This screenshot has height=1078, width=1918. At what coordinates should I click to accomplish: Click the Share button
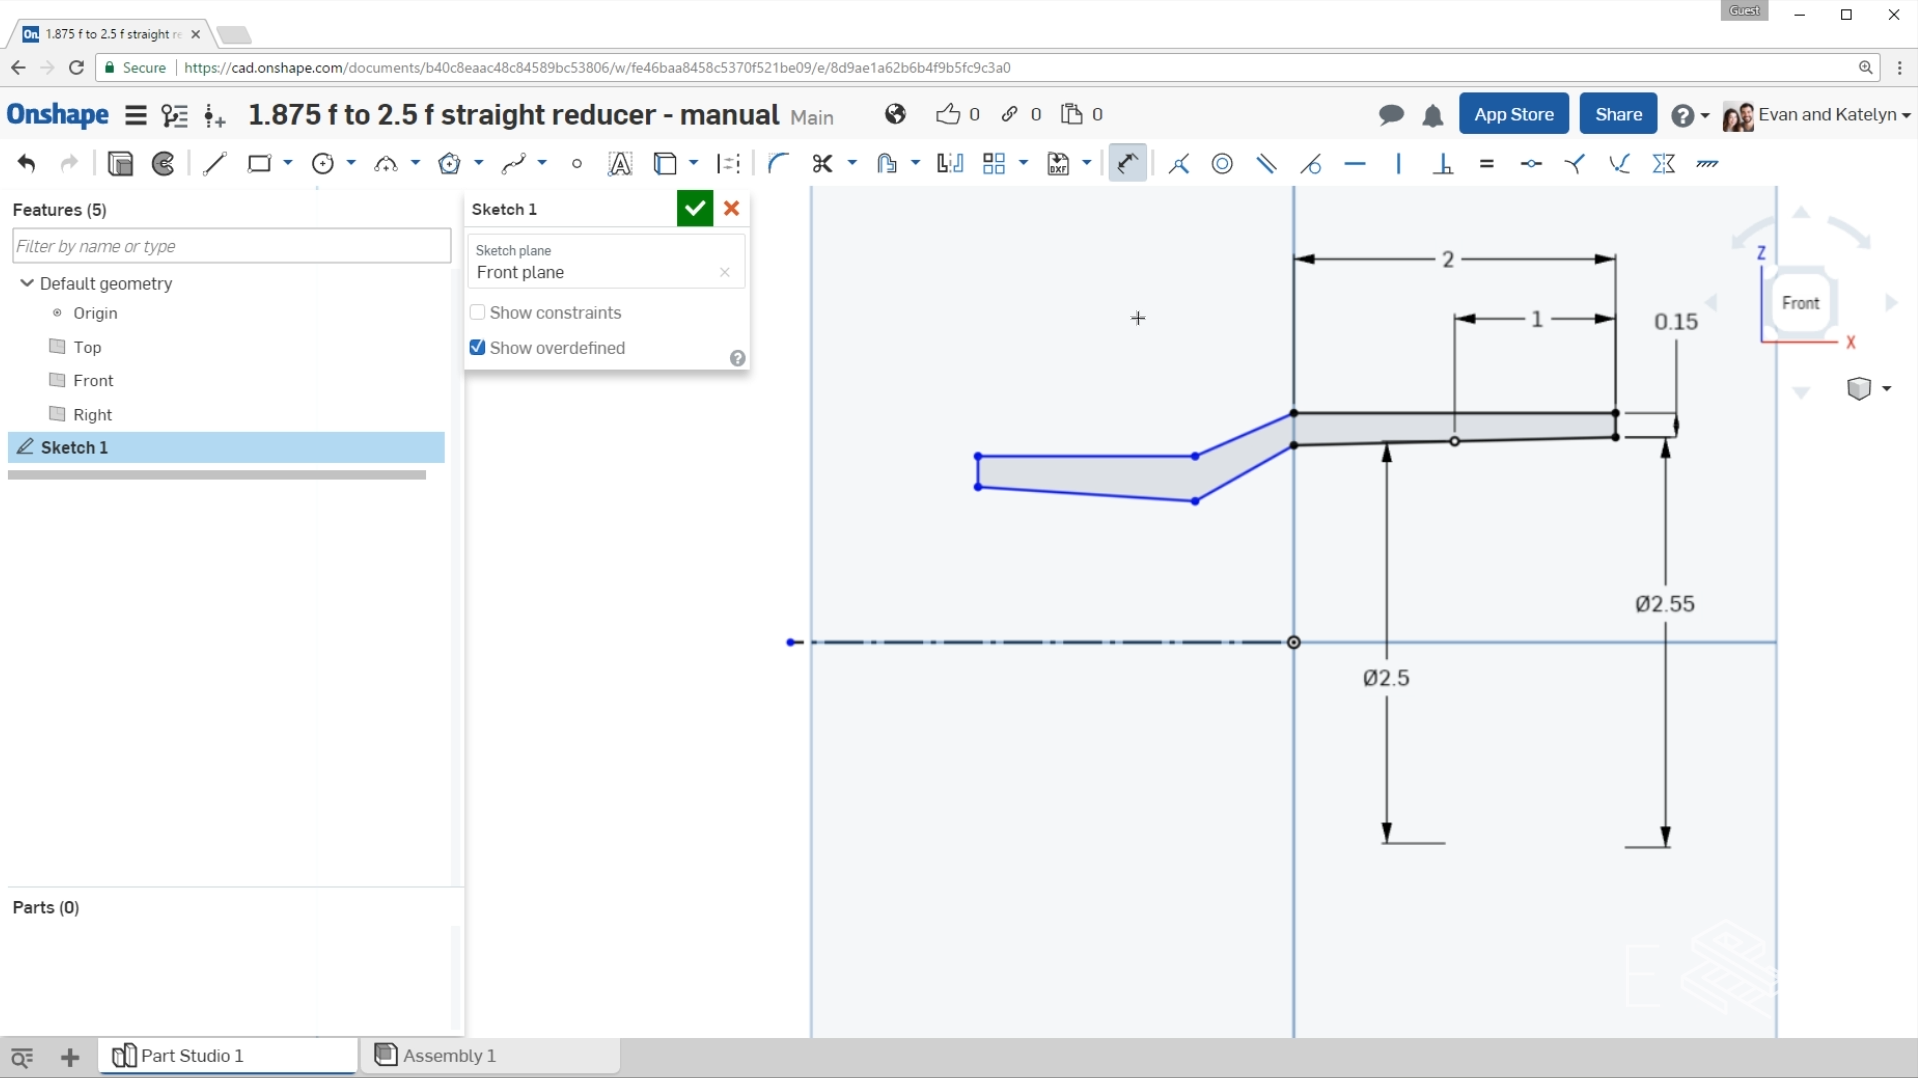pyautogui.click(x=1618, y=114)
